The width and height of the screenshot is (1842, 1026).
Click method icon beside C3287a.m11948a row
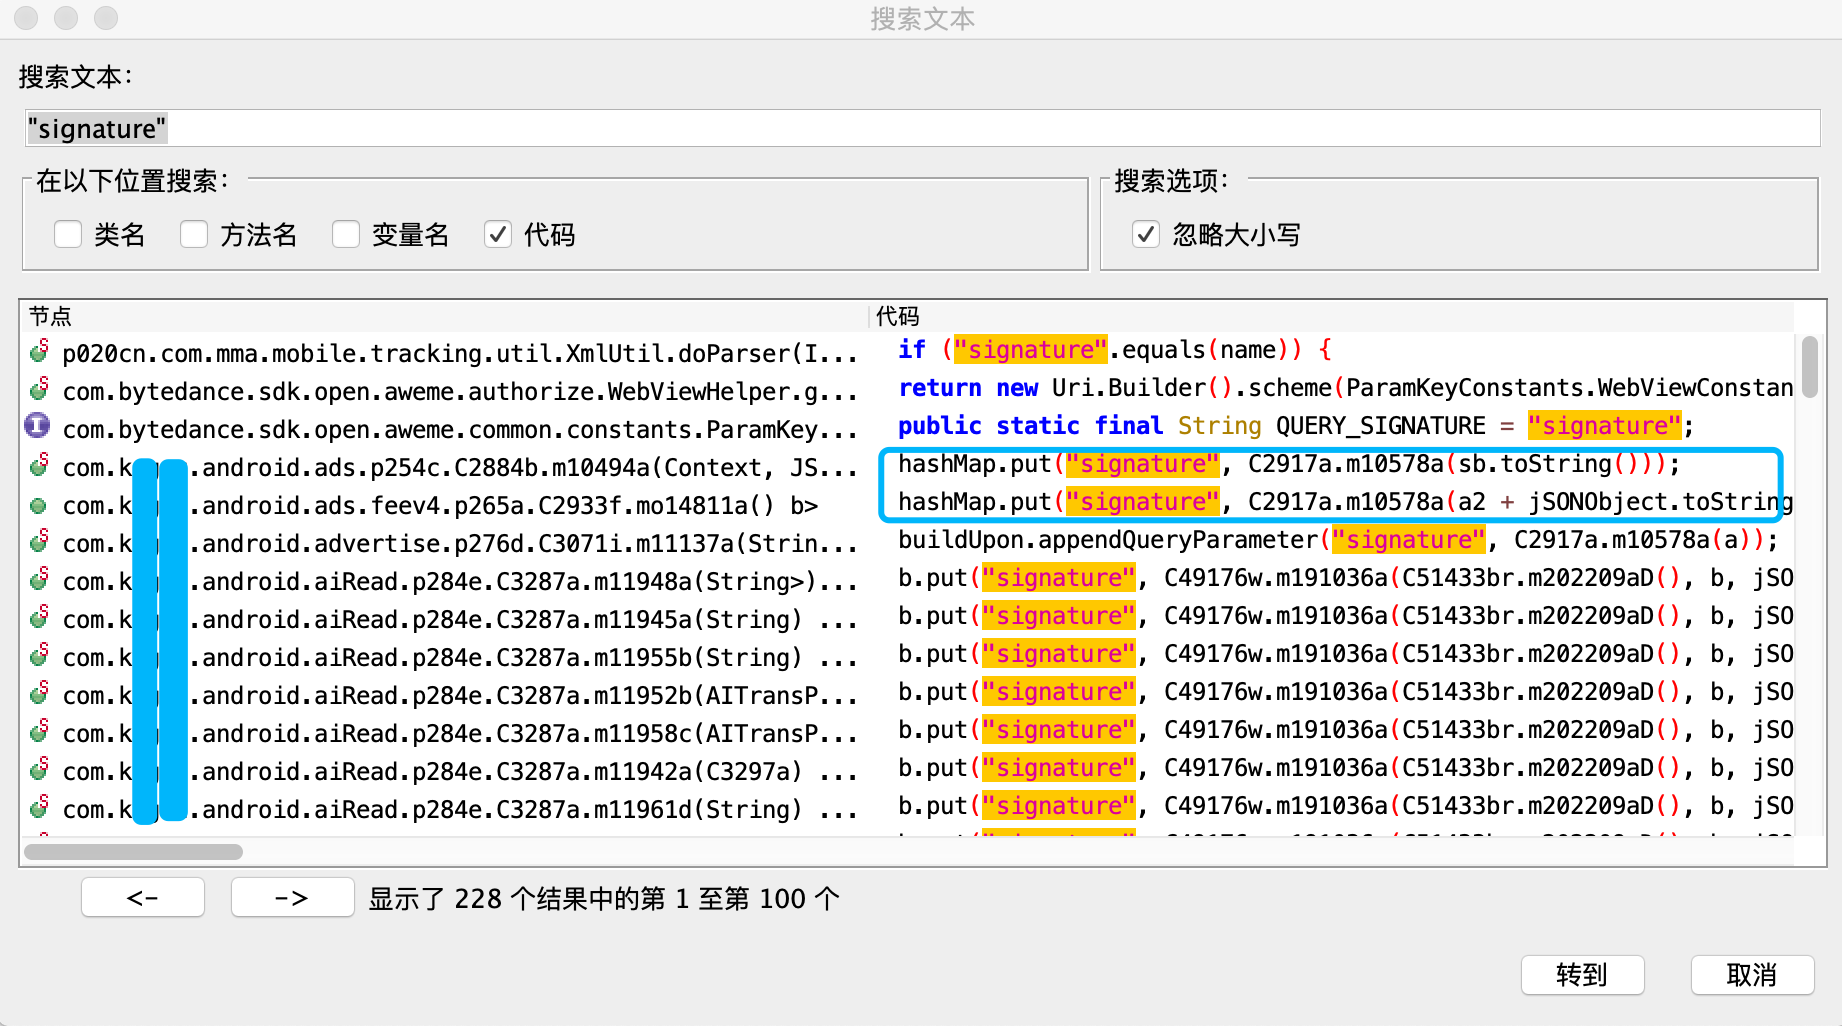click(x=39, y=579)
